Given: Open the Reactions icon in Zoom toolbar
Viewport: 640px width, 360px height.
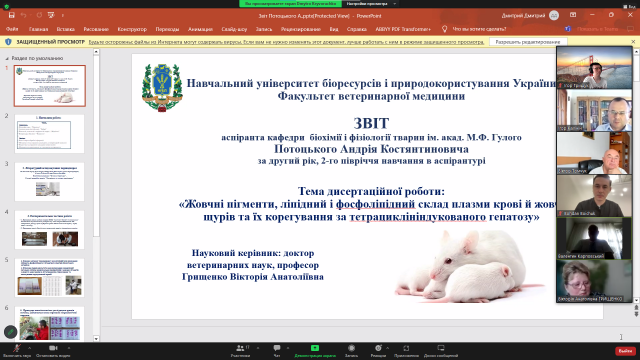Looking at the screenshot, I should (378, 348).
